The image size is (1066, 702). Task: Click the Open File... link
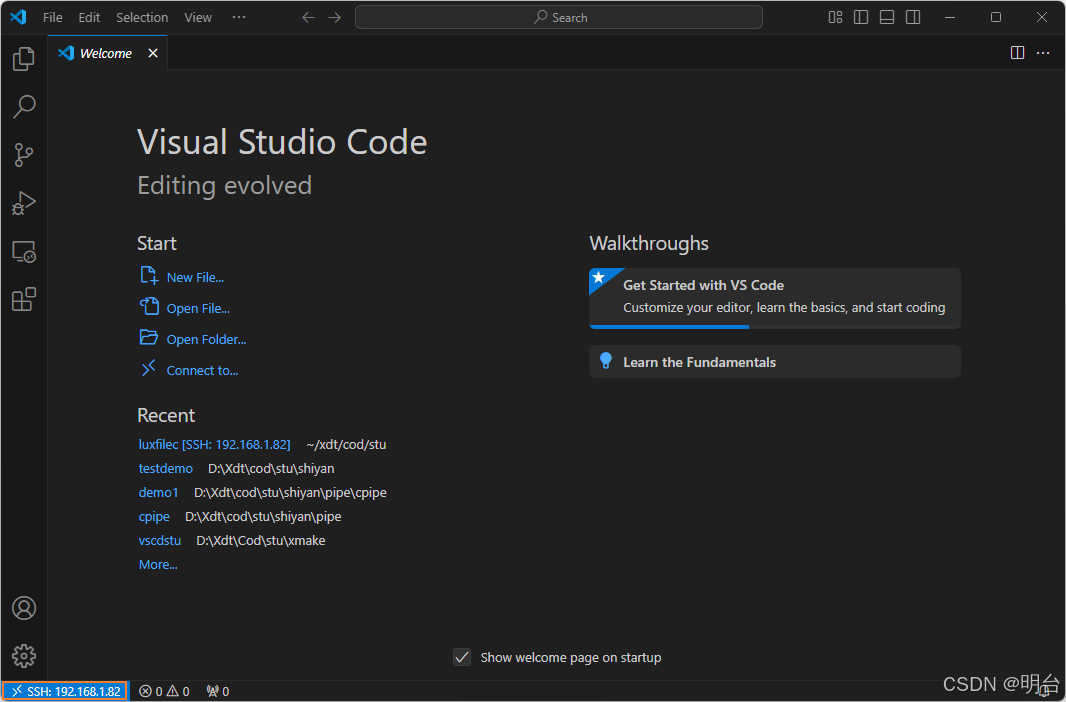pyautogui.click(x=198, y=309)
